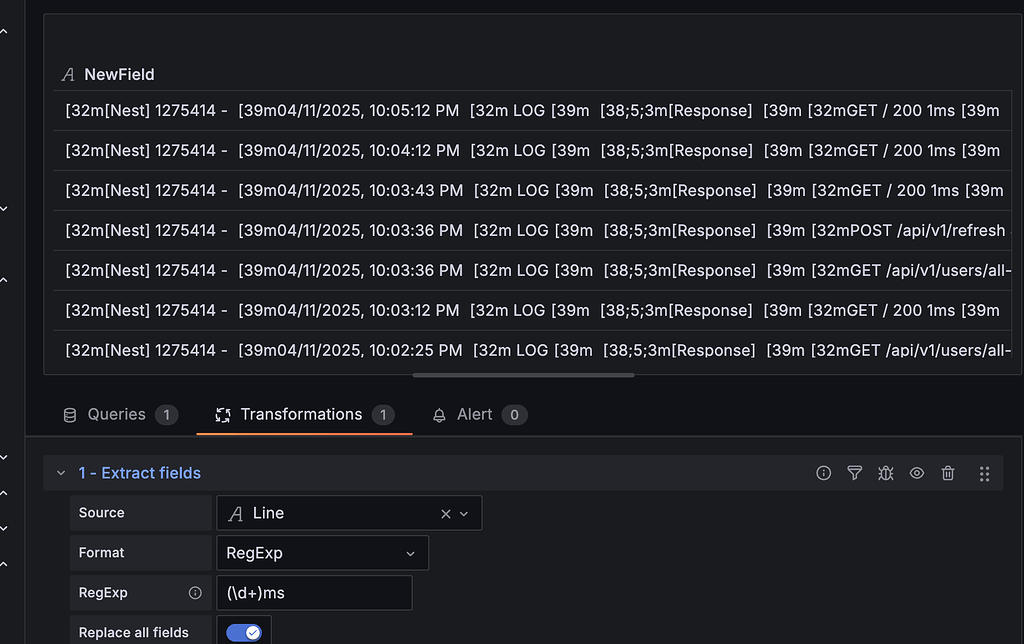The width and height of the screenshot is (1024, 644).
Task: Click the drag handle on Extract fields row
Action: (985, 473)
